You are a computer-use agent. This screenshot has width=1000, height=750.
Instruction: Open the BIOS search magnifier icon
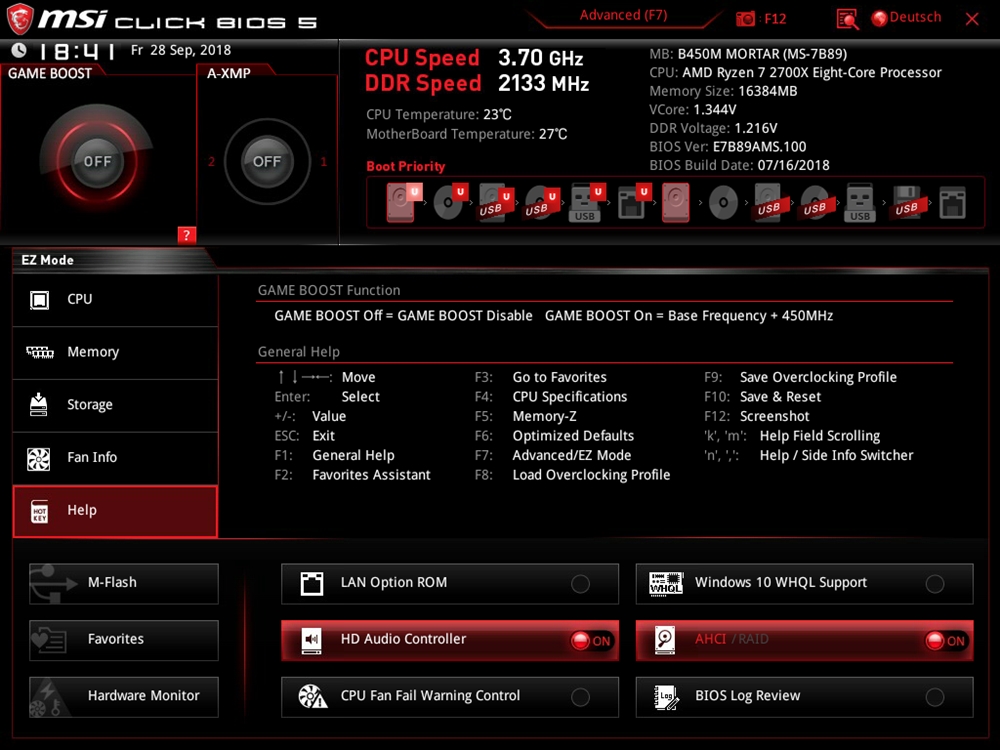tap(847, 19)
